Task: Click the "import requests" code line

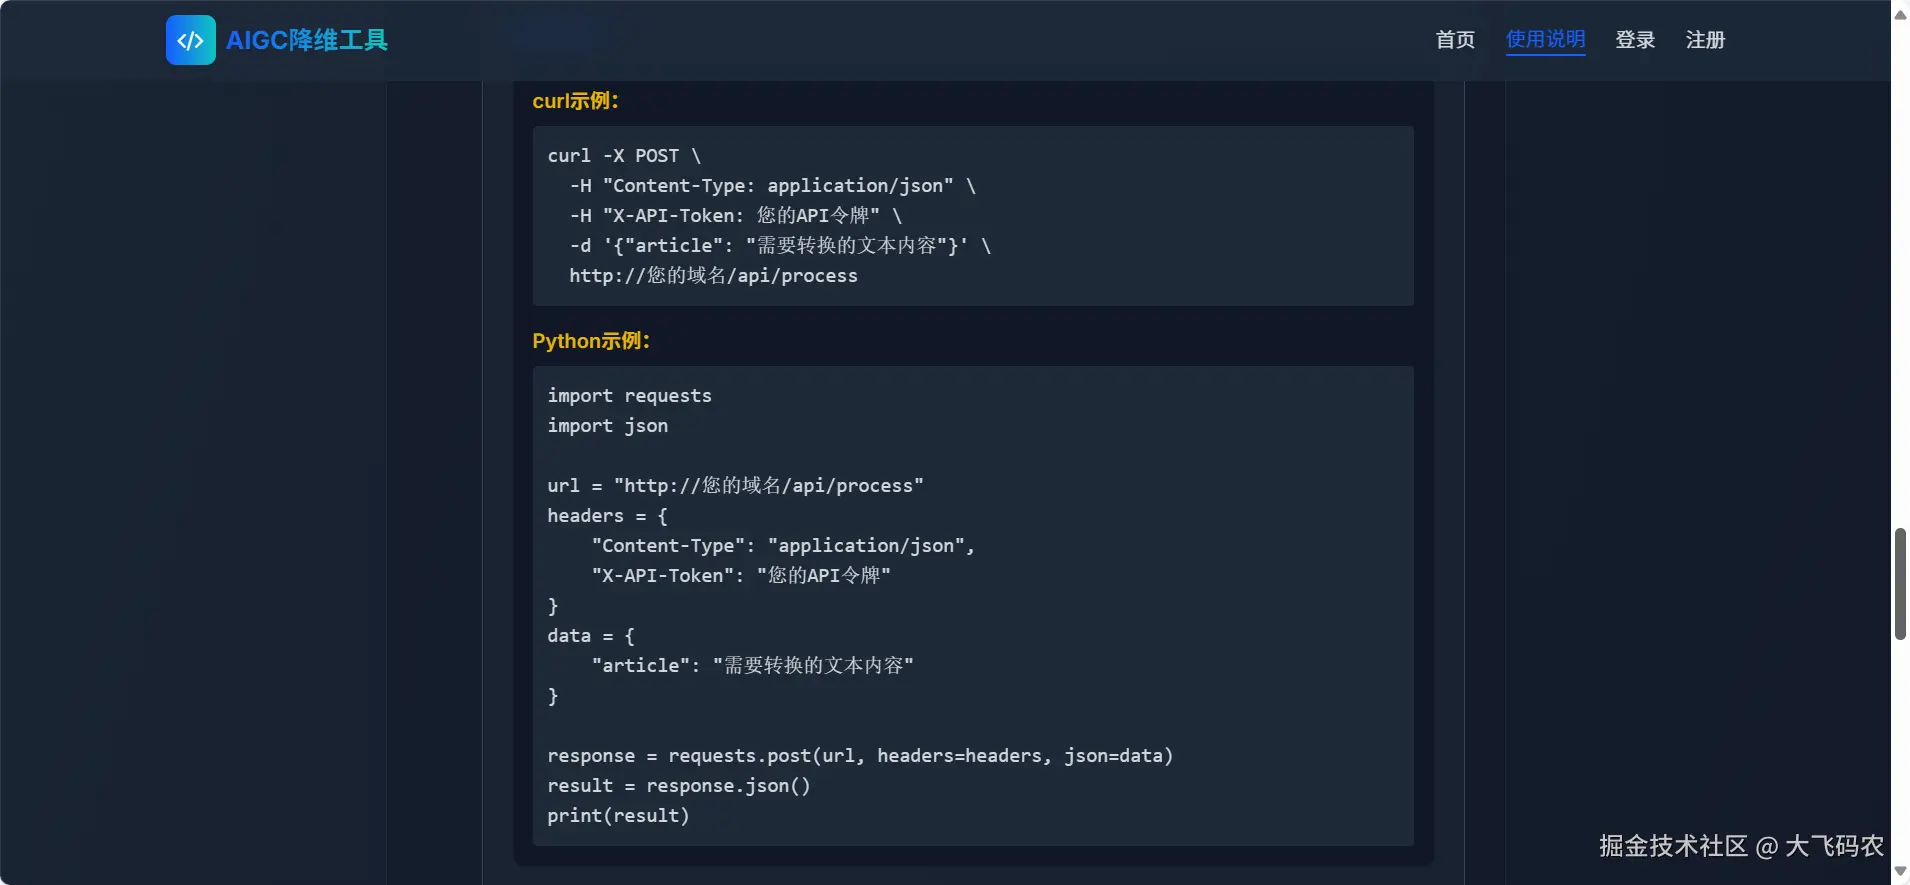Action: (629, 396)
